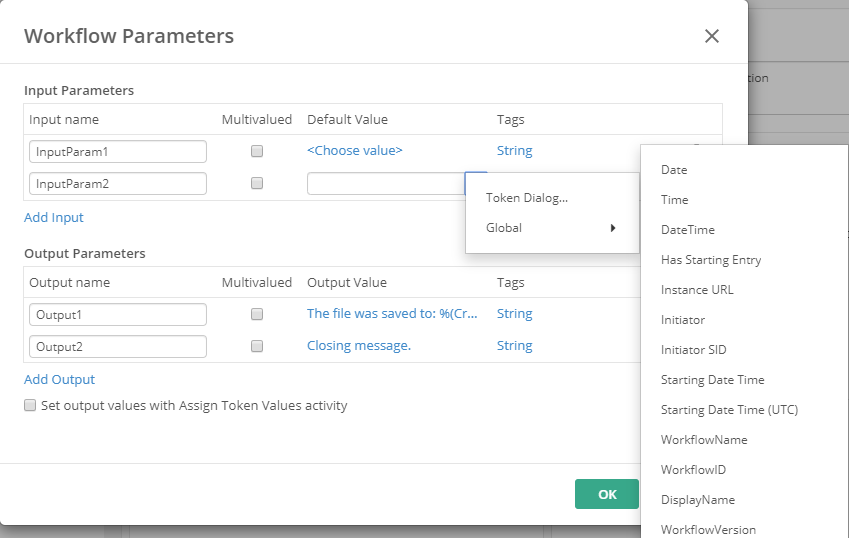
Task: Click the Add Output link
Action: (x=59, y=380)
